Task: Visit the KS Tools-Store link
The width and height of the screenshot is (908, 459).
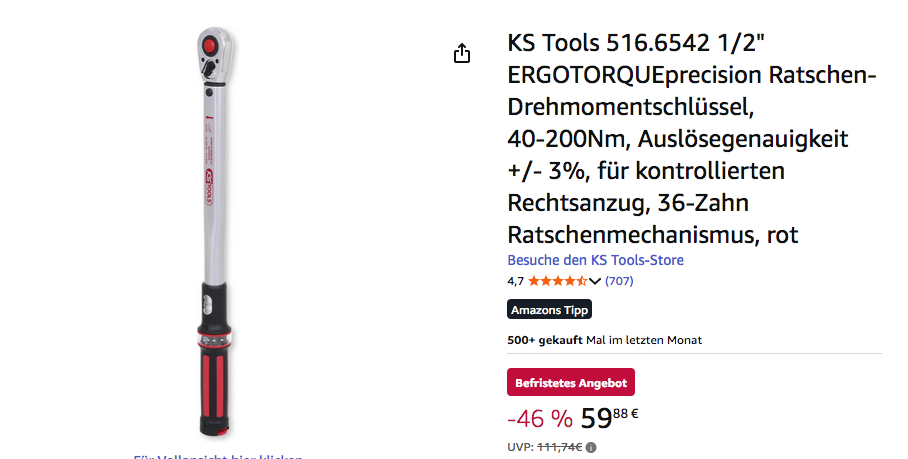Action: [x=595, y=260]
